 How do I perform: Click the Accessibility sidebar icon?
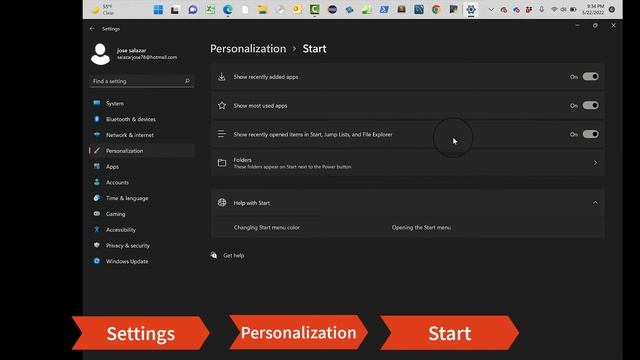[x=97, y=229]
